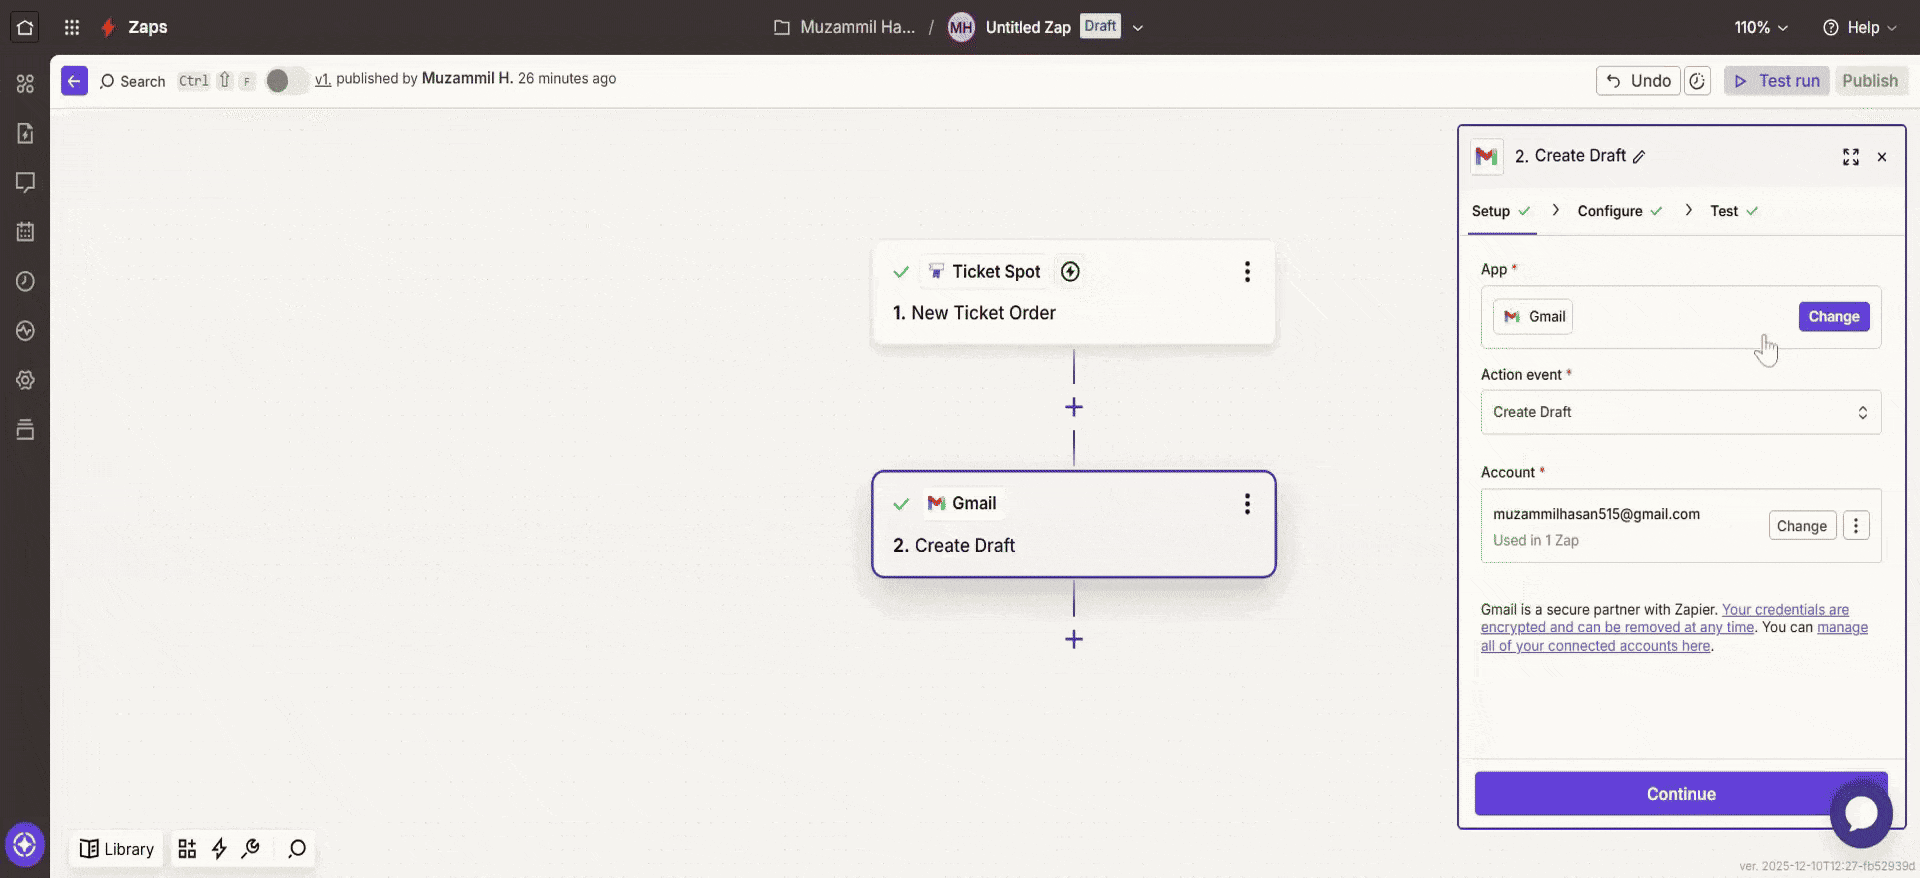Click the bottom toolbar magnifier search icon
The image size is (1920, 878).
(297, 849)
